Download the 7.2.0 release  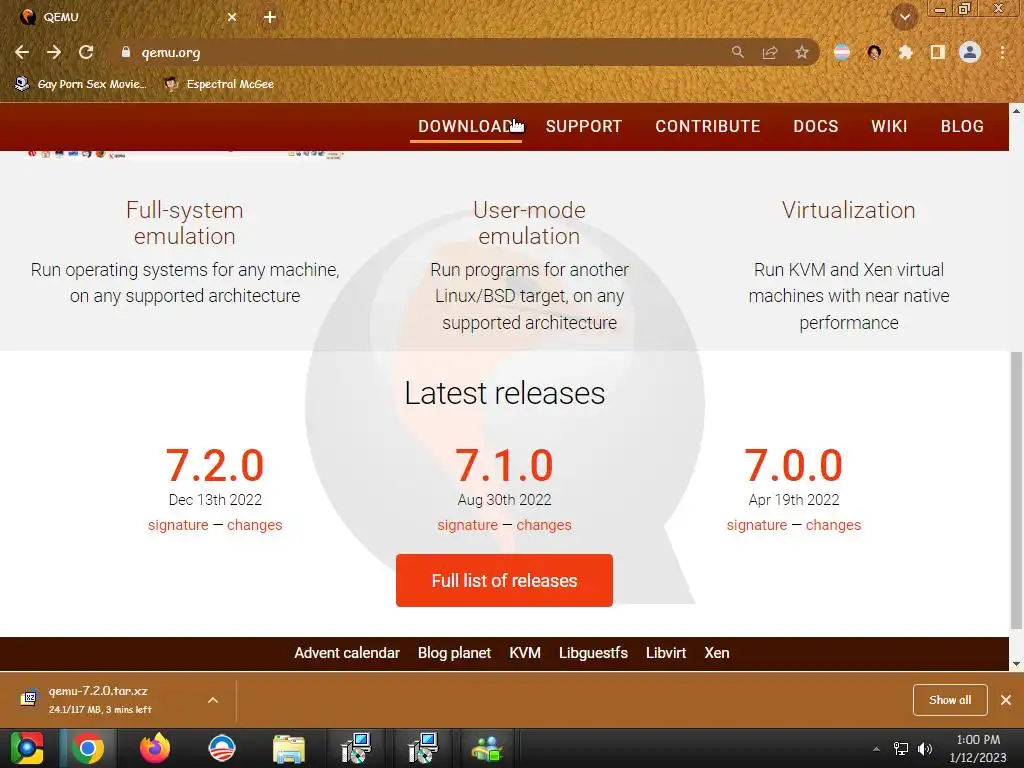[215, 466]
